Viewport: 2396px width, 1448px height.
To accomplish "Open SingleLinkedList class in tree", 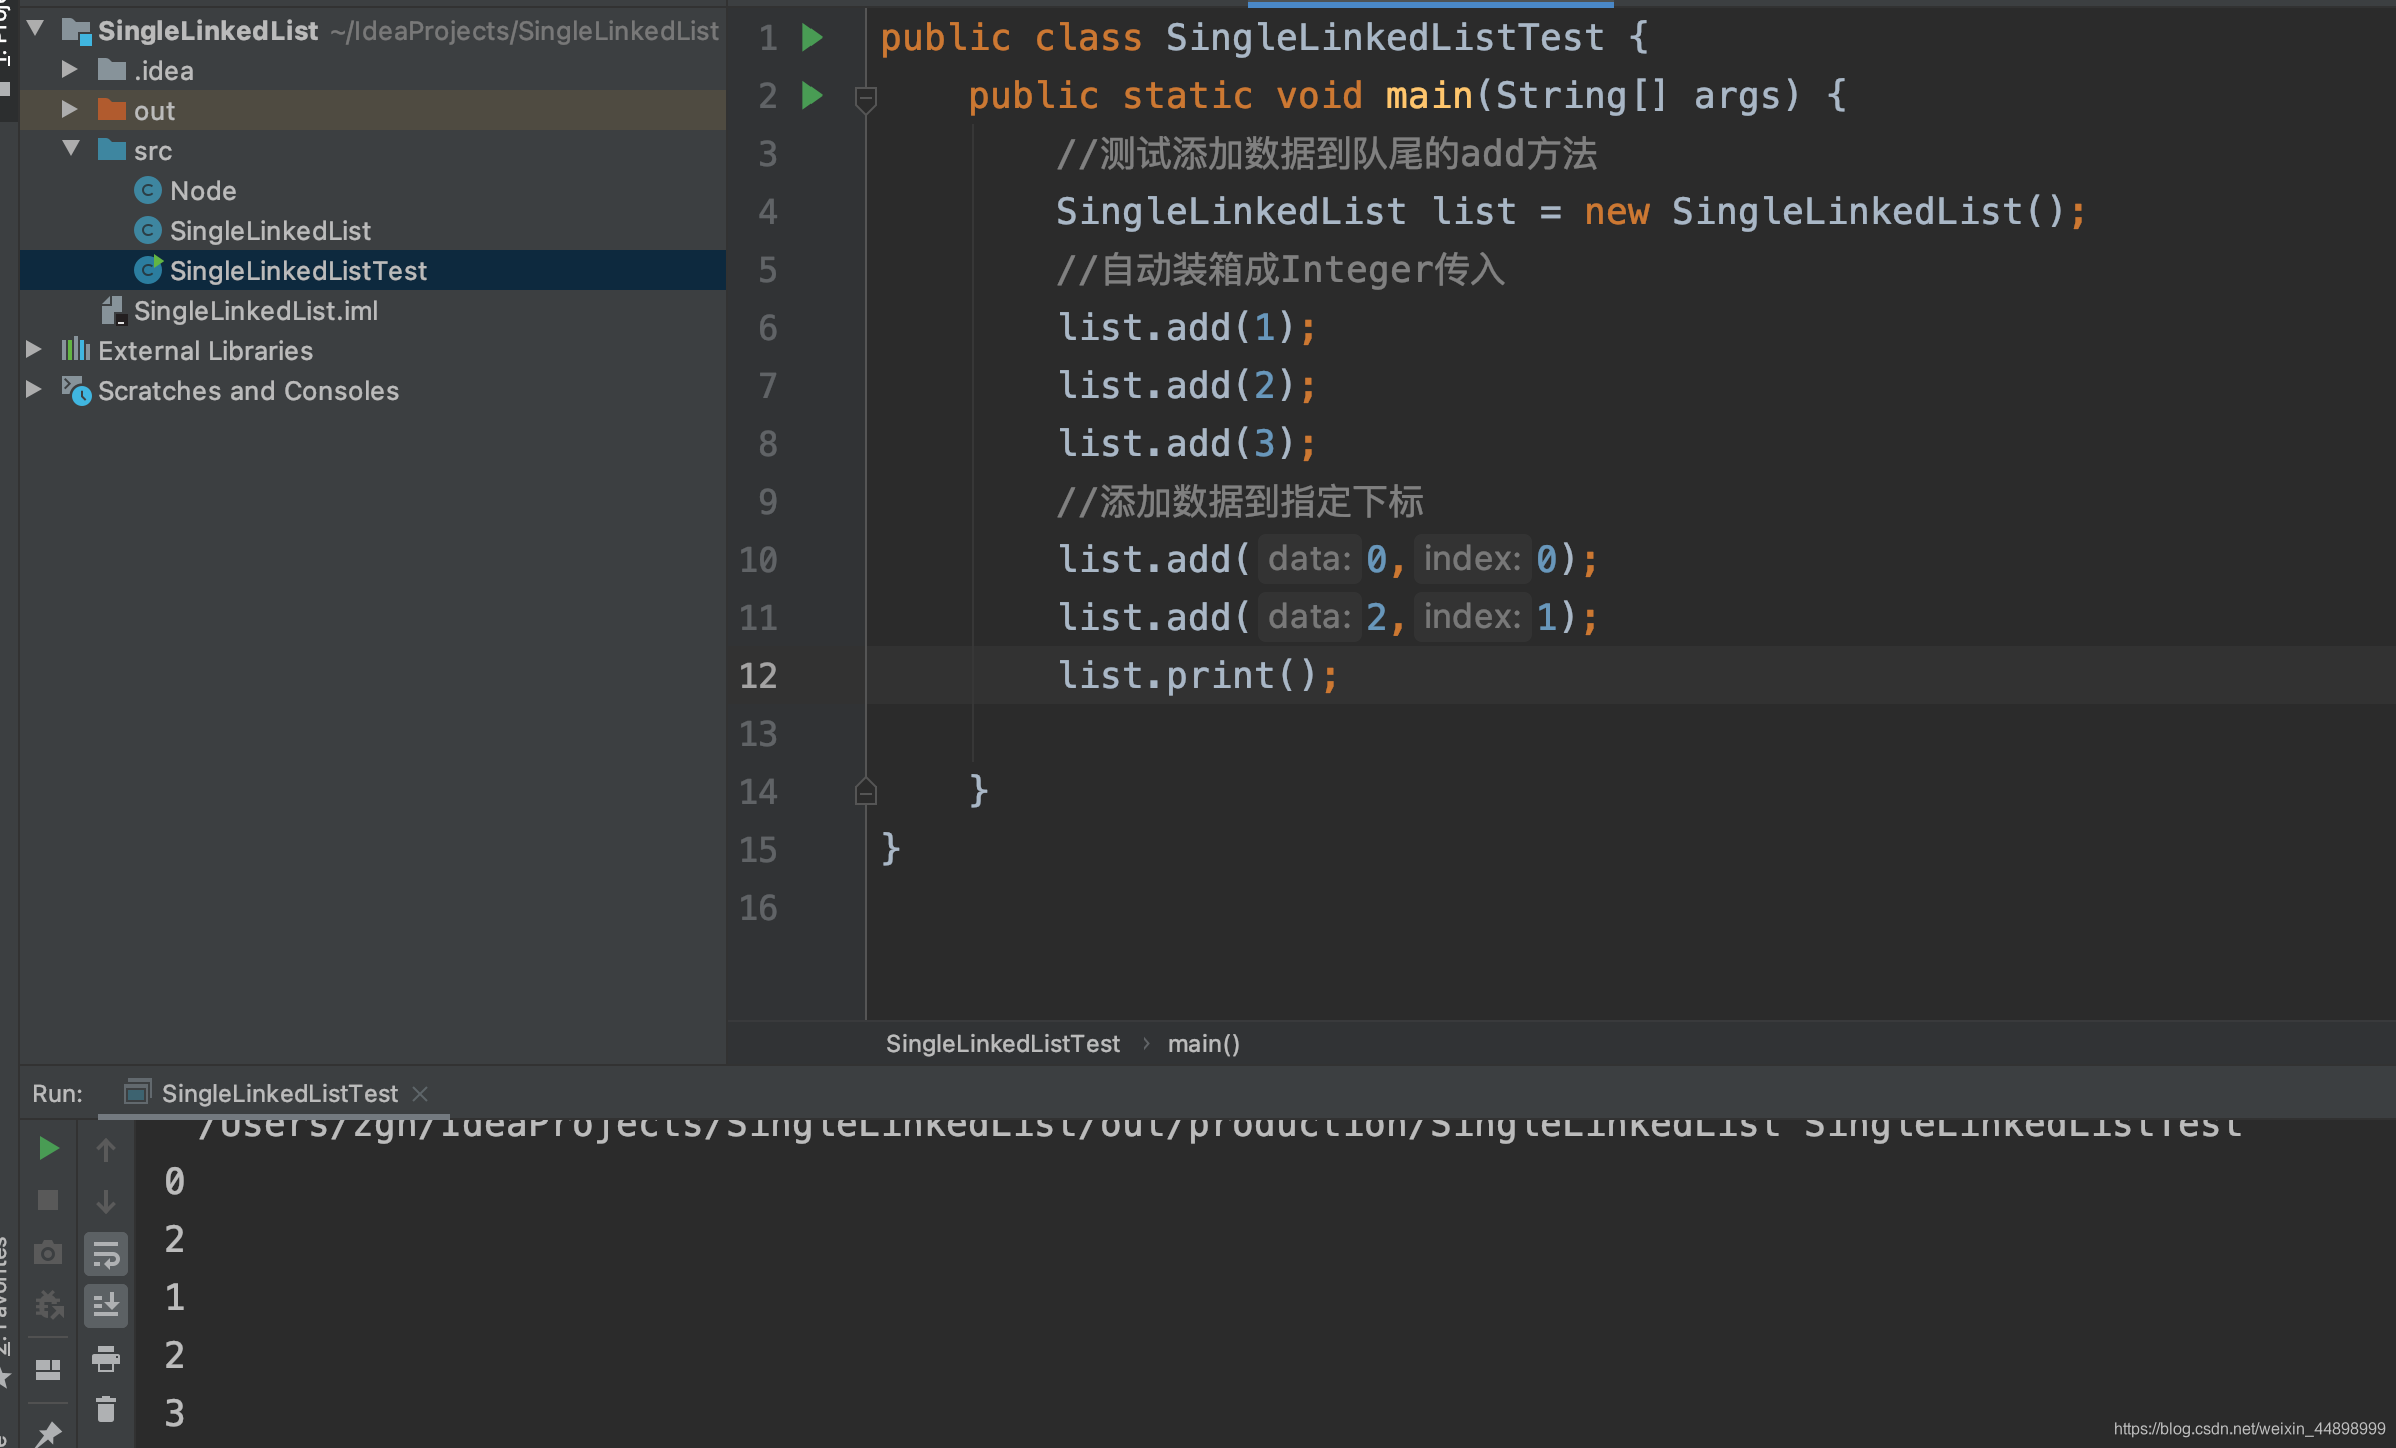I will pos(270,230).
